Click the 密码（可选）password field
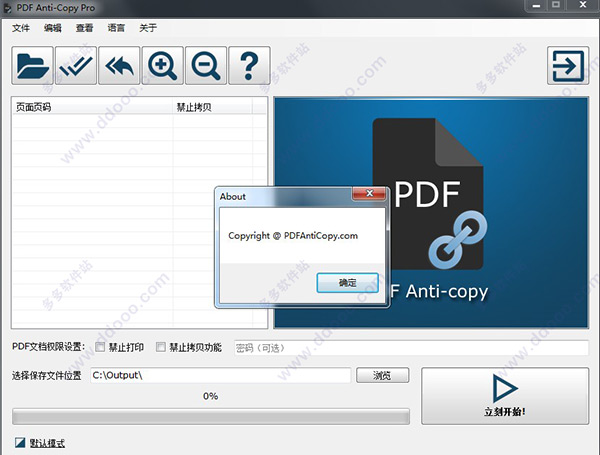Screen dimensions: 600x455 [411, 348]
